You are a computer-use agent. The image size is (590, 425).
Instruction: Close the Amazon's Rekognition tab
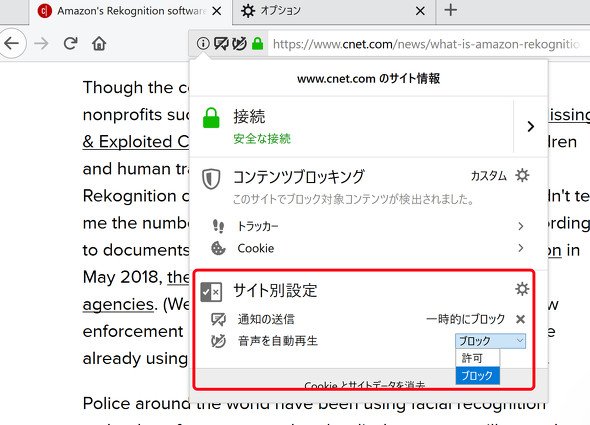[216, 11]
